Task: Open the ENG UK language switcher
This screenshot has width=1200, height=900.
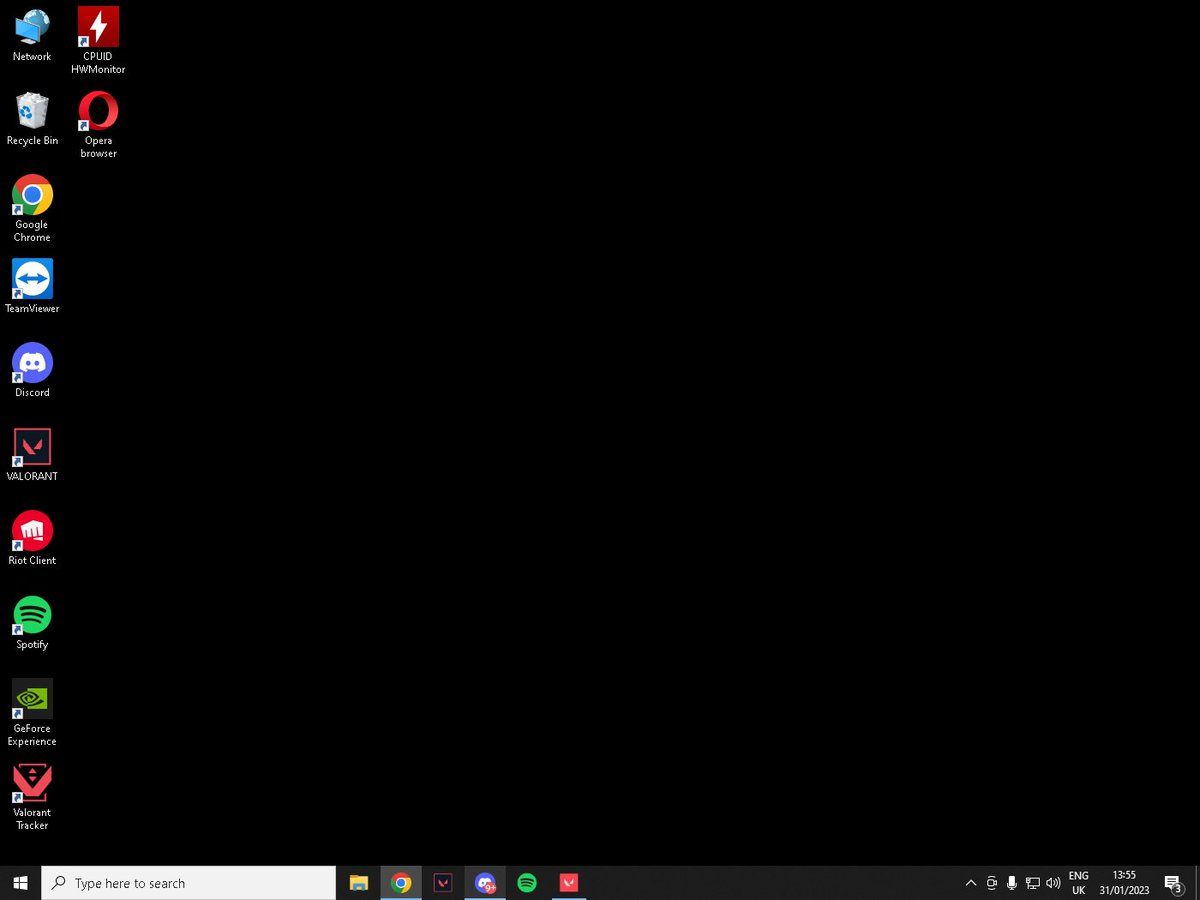Action: 1078,883
